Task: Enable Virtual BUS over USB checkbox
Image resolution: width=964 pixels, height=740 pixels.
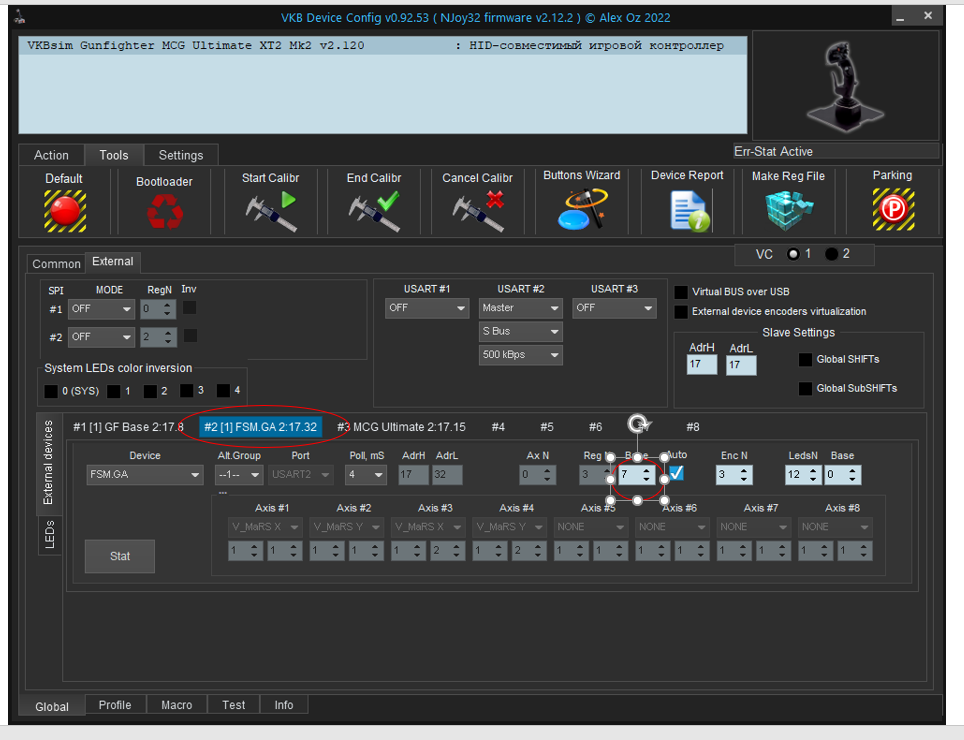Action: pyautogui.click(x=681, y=292)
